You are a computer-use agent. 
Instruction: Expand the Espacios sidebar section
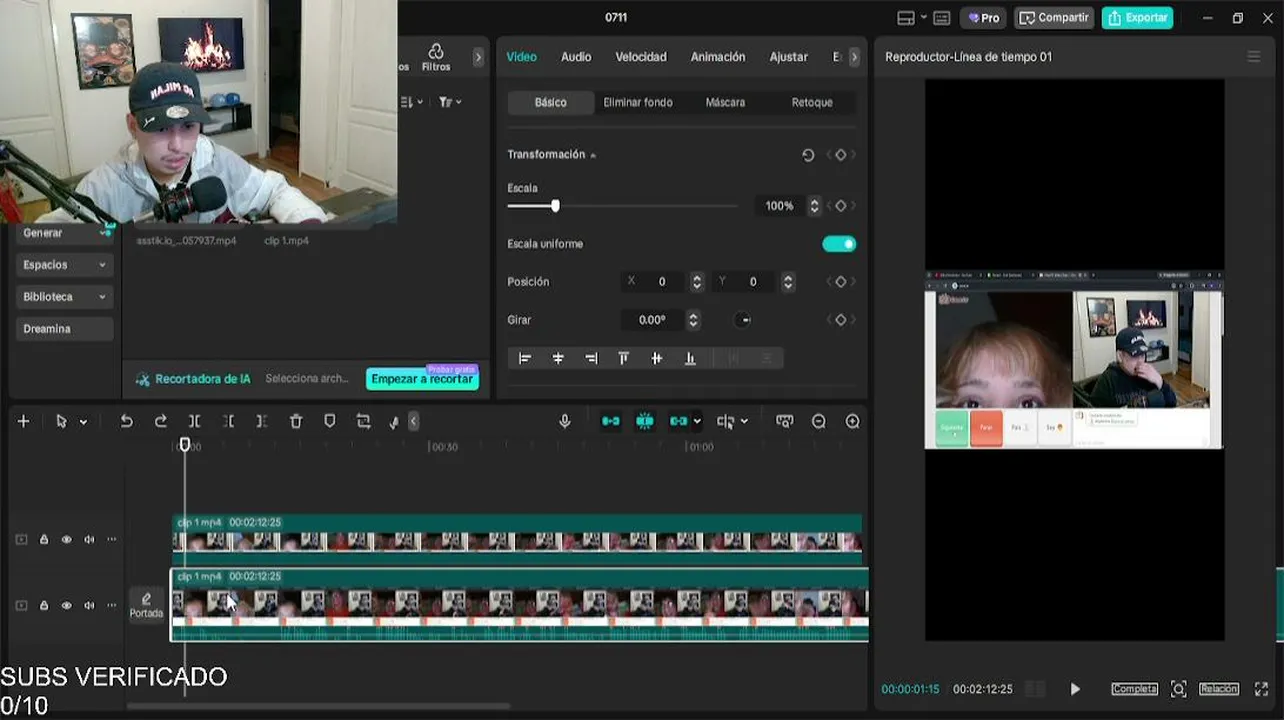pos(65,265)
